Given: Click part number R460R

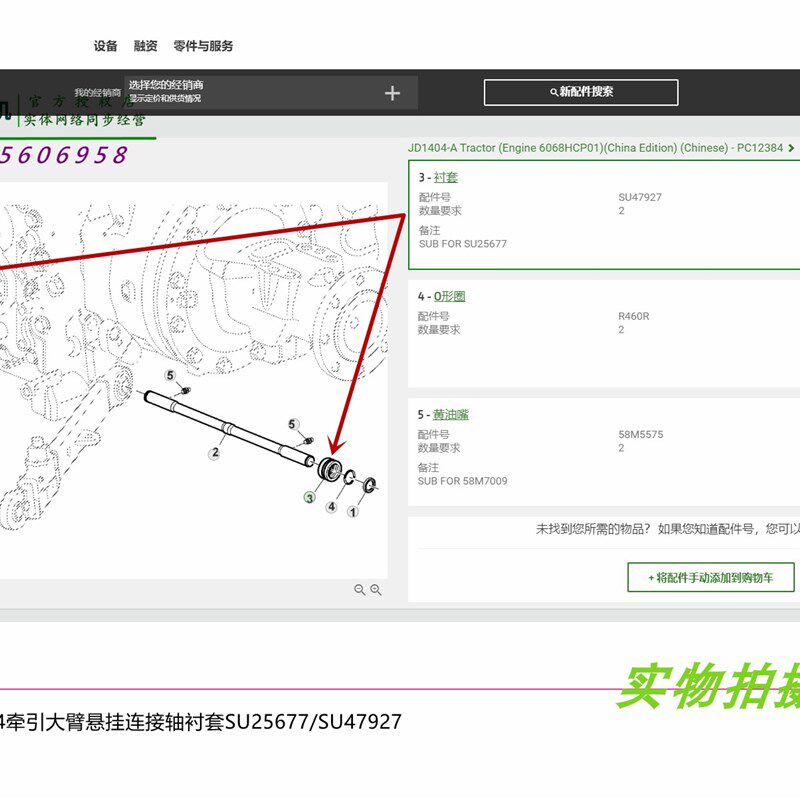Looking at the screenshot, I should click(x=634, y=316).
